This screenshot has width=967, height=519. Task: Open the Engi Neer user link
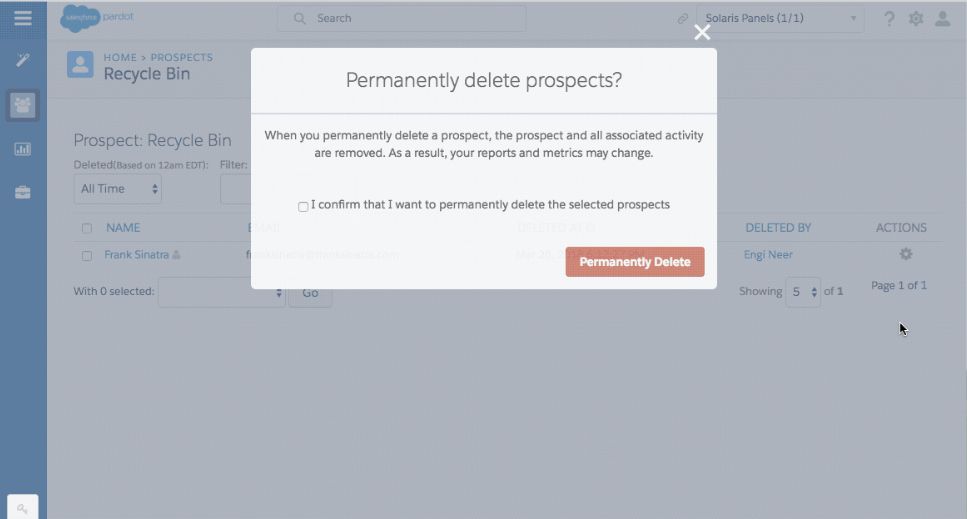tap(768, 255)
